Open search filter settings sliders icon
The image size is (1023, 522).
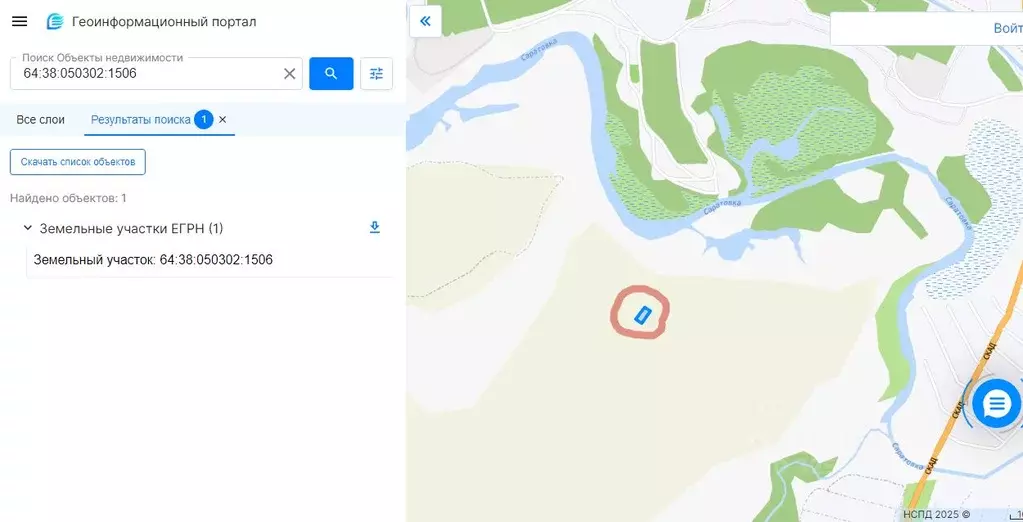(376, 74)
